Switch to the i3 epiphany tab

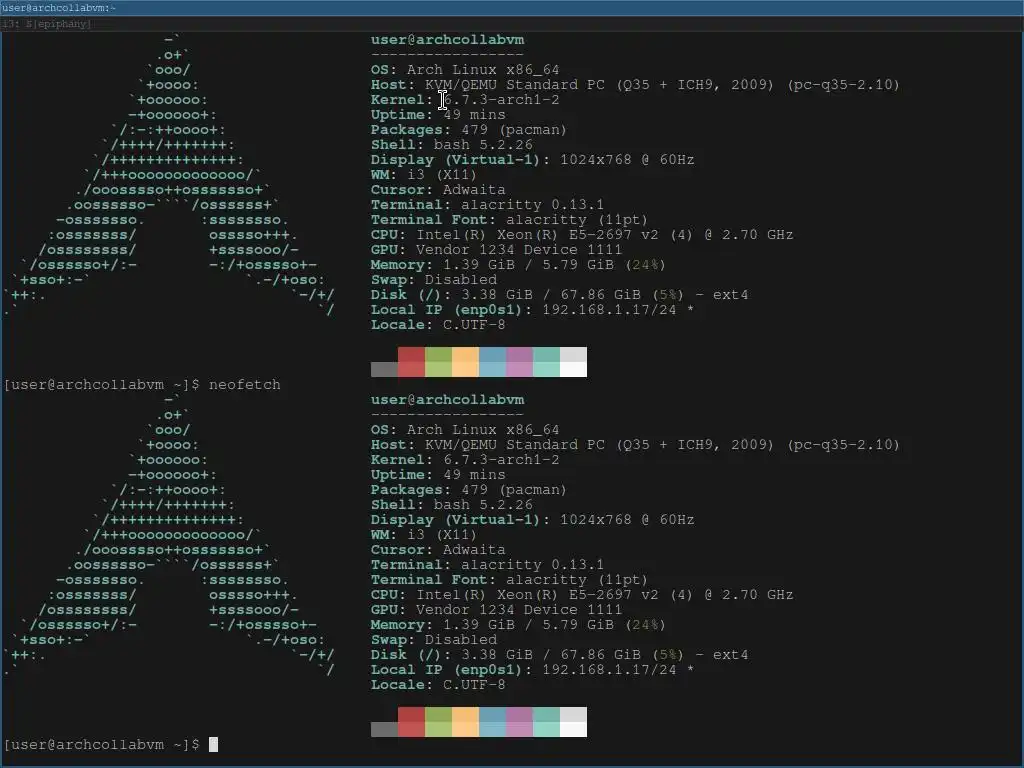[x=512, y=24]
